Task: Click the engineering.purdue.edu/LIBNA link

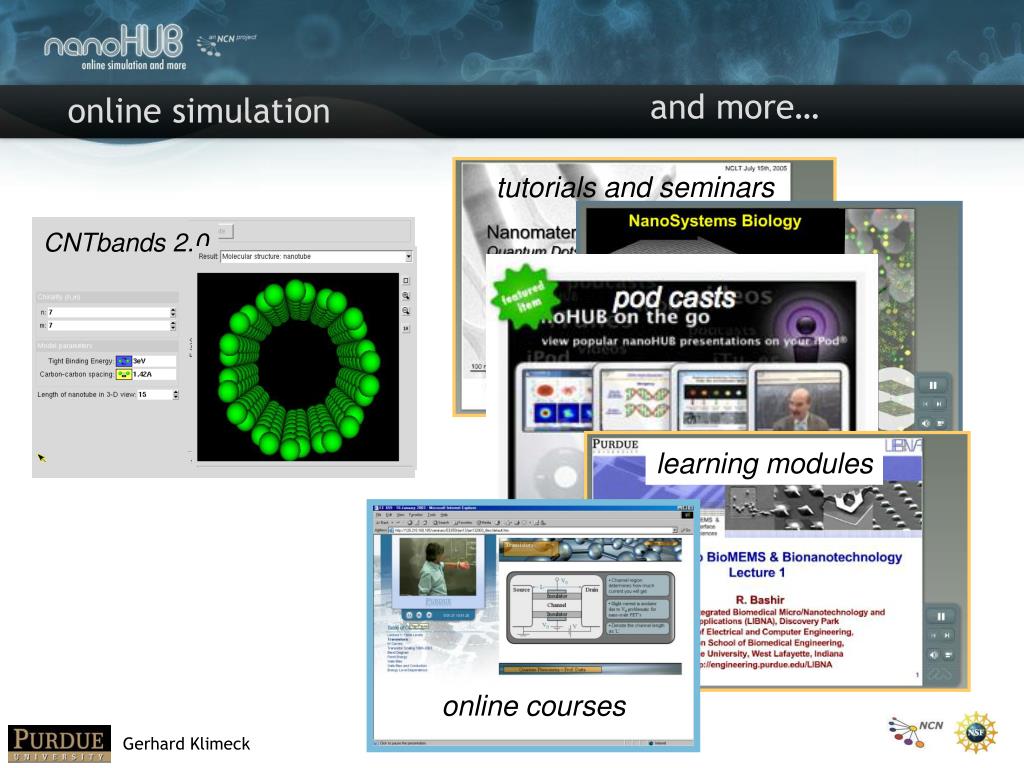Action: [x=765, y=665]
